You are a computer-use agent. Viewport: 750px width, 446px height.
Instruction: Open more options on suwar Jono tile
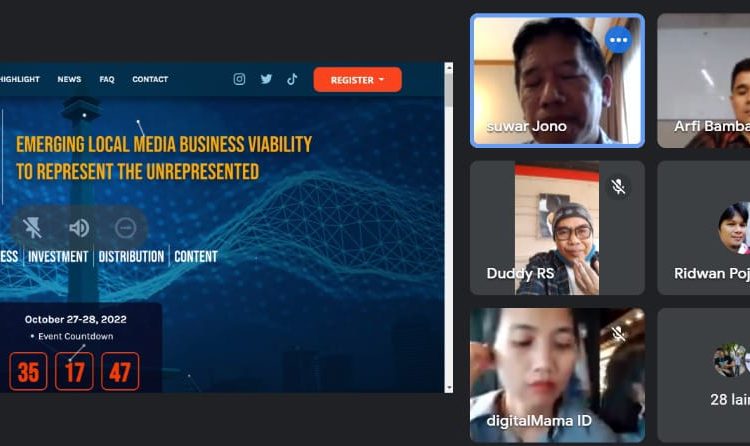pos(618,40)
